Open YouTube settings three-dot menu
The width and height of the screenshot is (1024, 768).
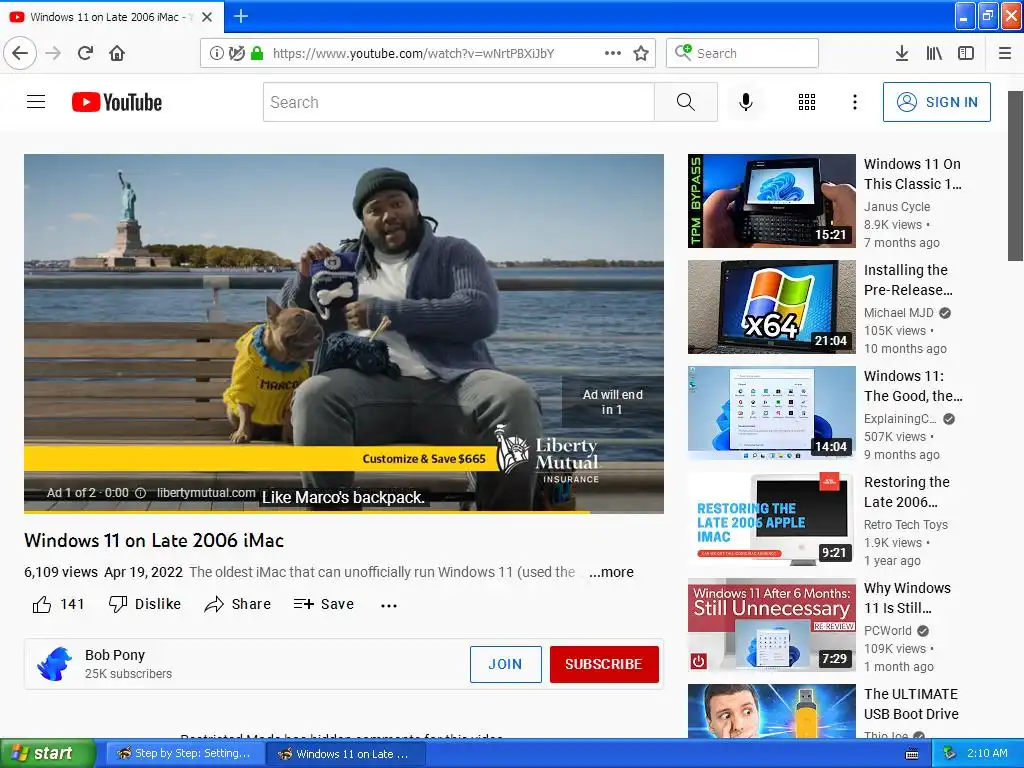[x=855, y=102]
